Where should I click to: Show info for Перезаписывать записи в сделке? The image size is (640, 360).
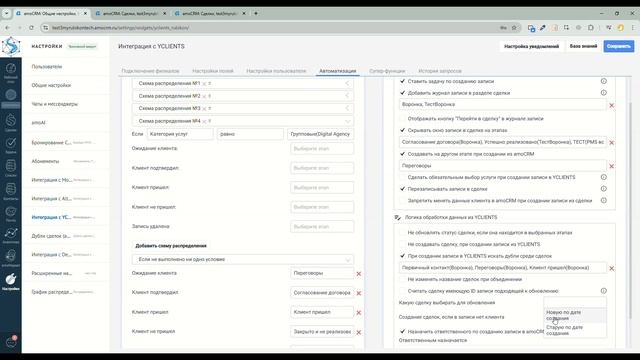(x=604, y=189)
